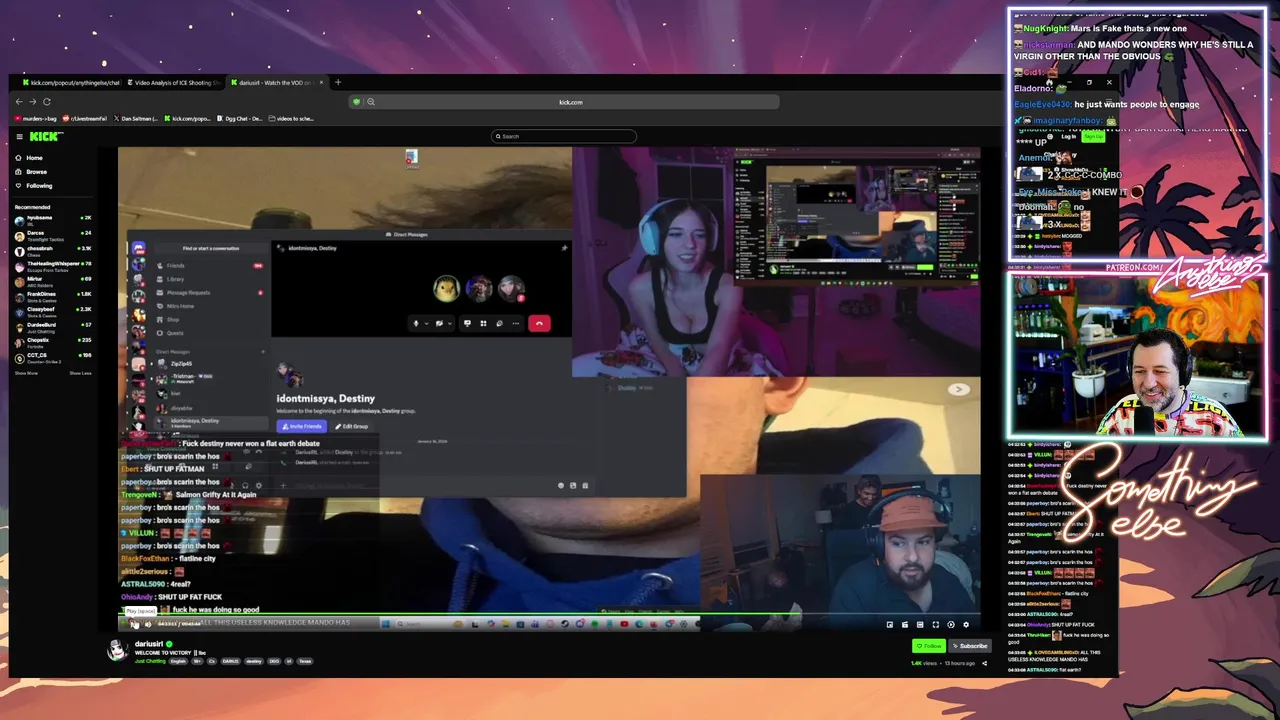Collapse list with Show Less
Viewport: 1280px width, 720px height.
pyautogui.click(x=80, y=373)
